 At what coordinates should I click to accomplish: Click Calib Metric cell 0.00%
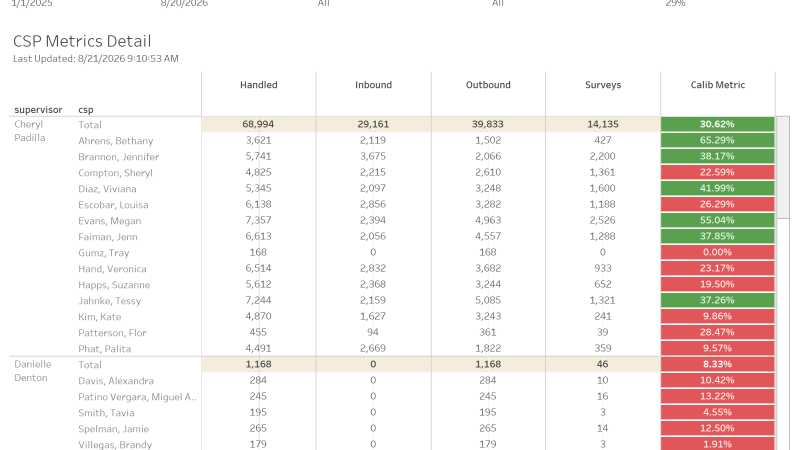[x=717, y=252]
